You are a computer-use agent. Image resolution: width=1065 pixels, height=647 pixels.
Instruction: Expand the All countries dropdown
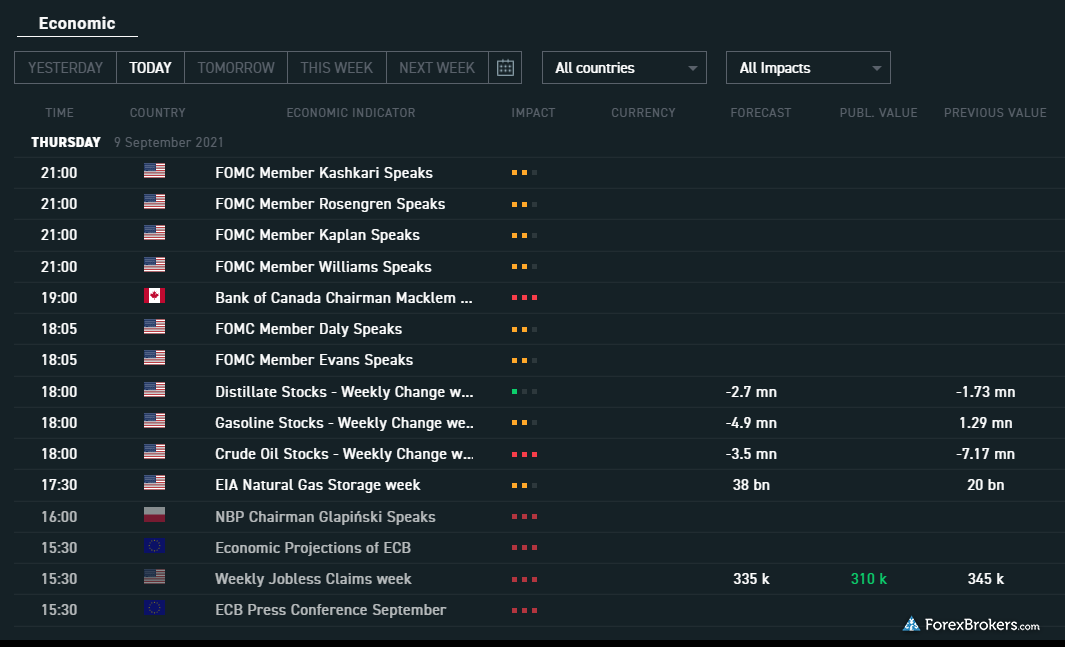(624, 68)
